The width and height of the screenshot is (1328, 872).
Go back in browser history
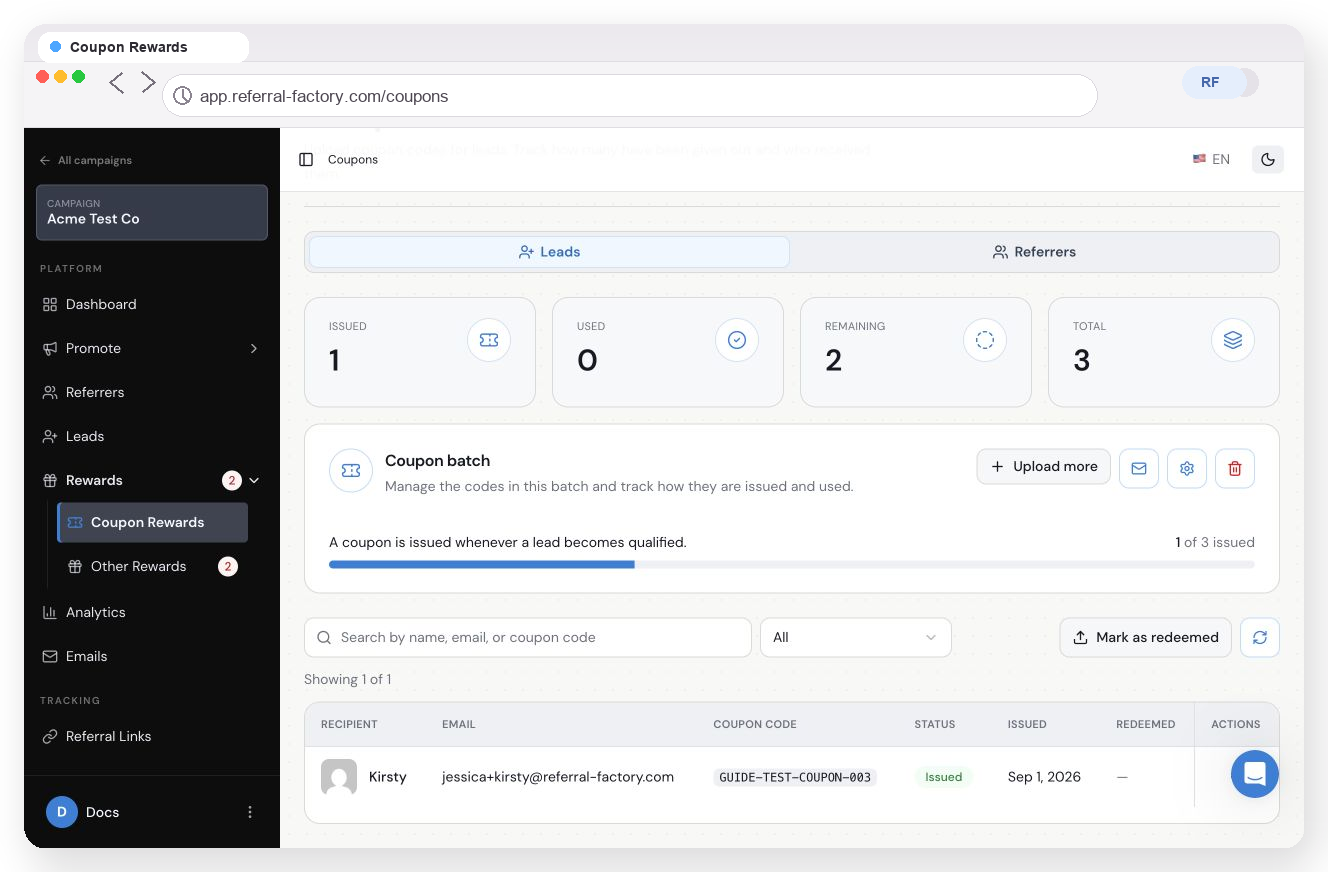(x=117, y=83)
